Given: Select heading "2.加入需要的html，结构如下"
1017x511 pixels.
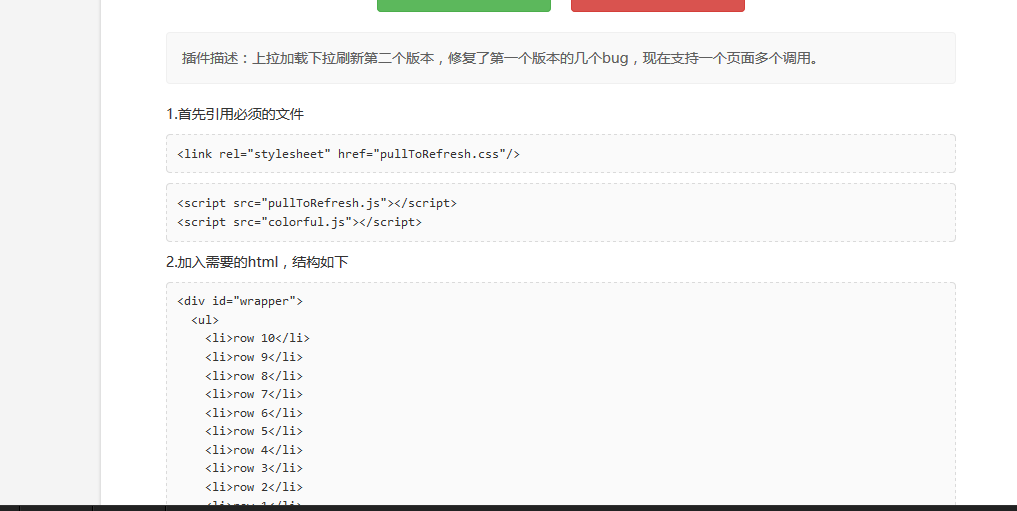Looking at the screenshot, I should tap(257, 262).
